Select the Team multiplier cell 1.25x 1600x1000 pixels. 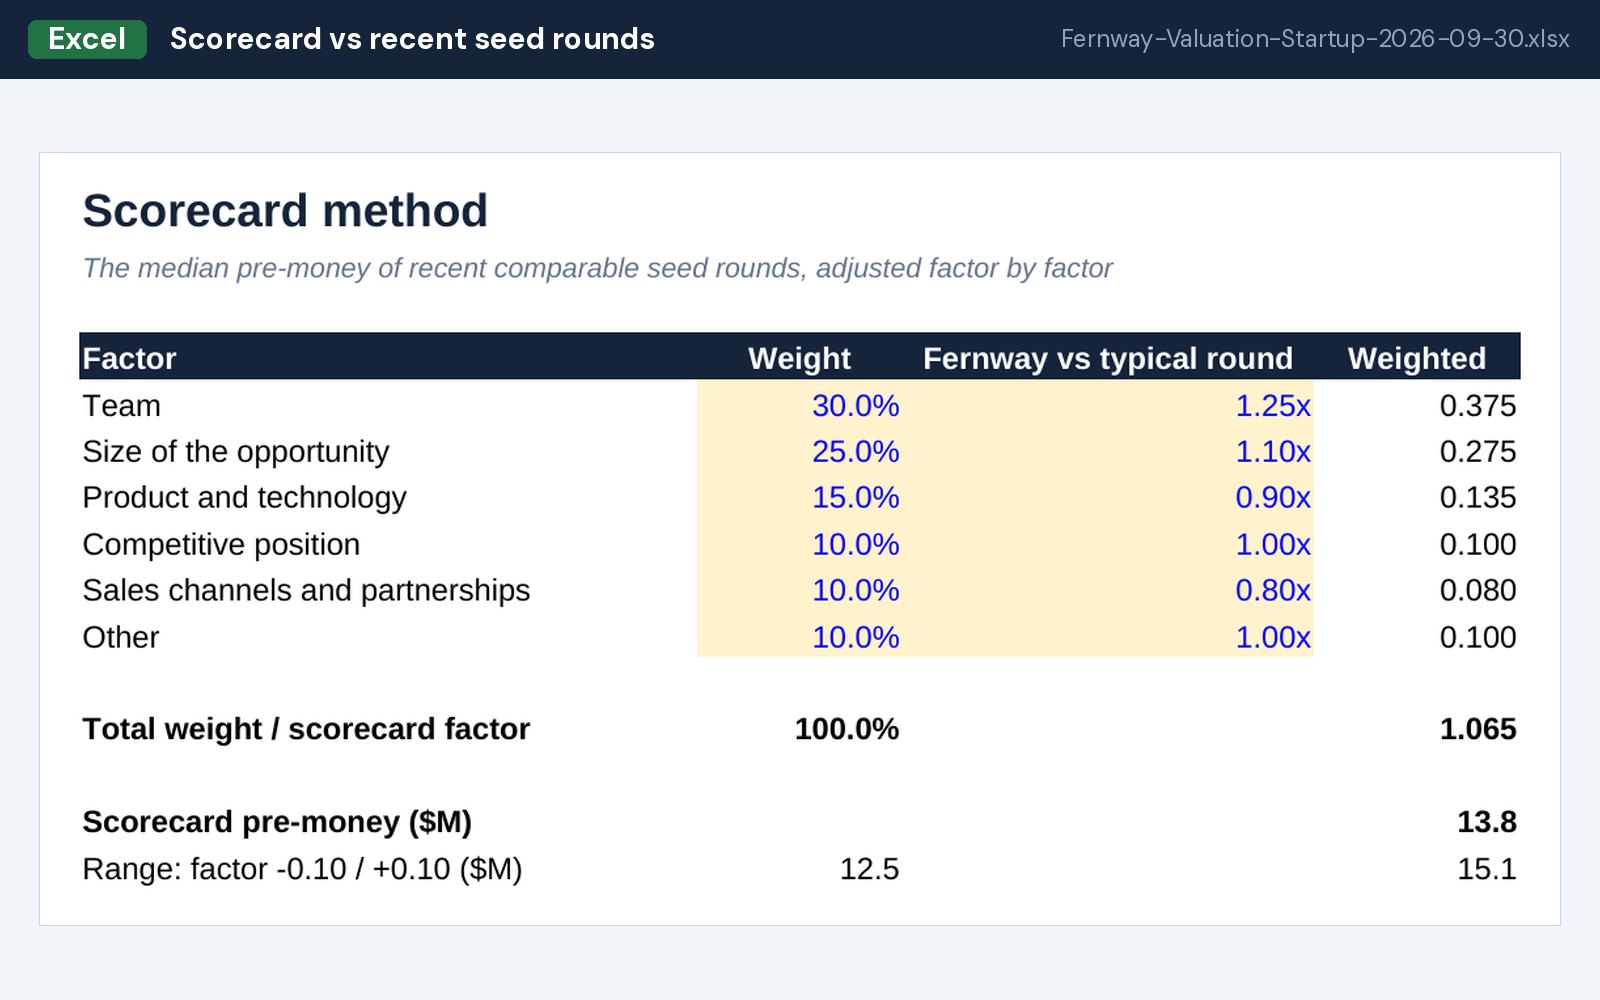coord(1272,405)
